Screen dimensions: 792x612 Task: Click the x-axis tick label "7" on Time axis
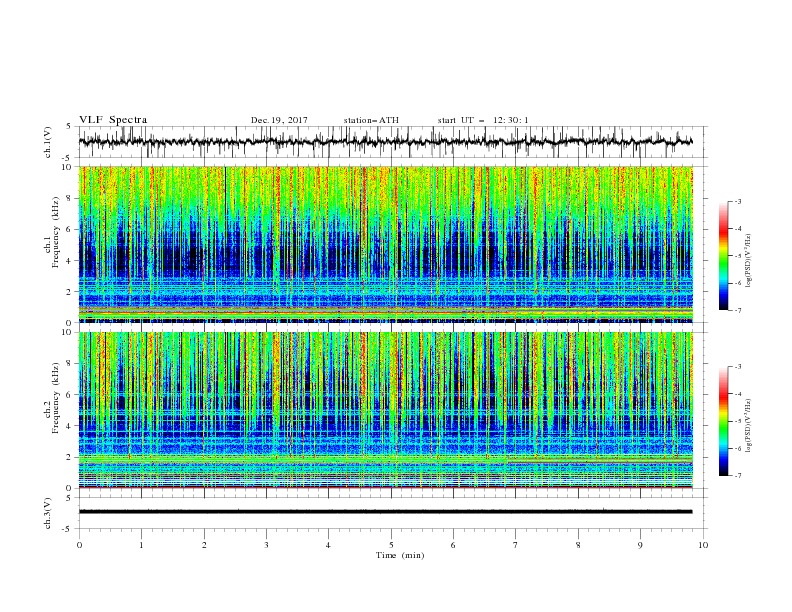pos(516,545)
